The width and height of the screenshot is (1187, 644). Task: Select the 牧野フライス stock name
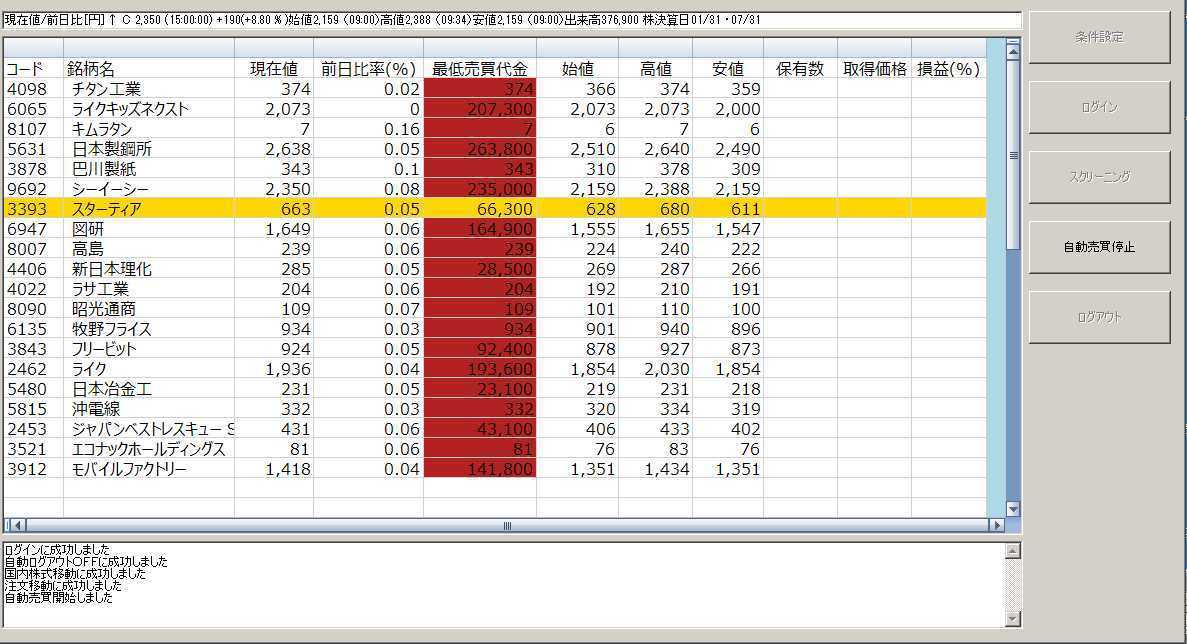pyautogui.click(x=112, y=329)
